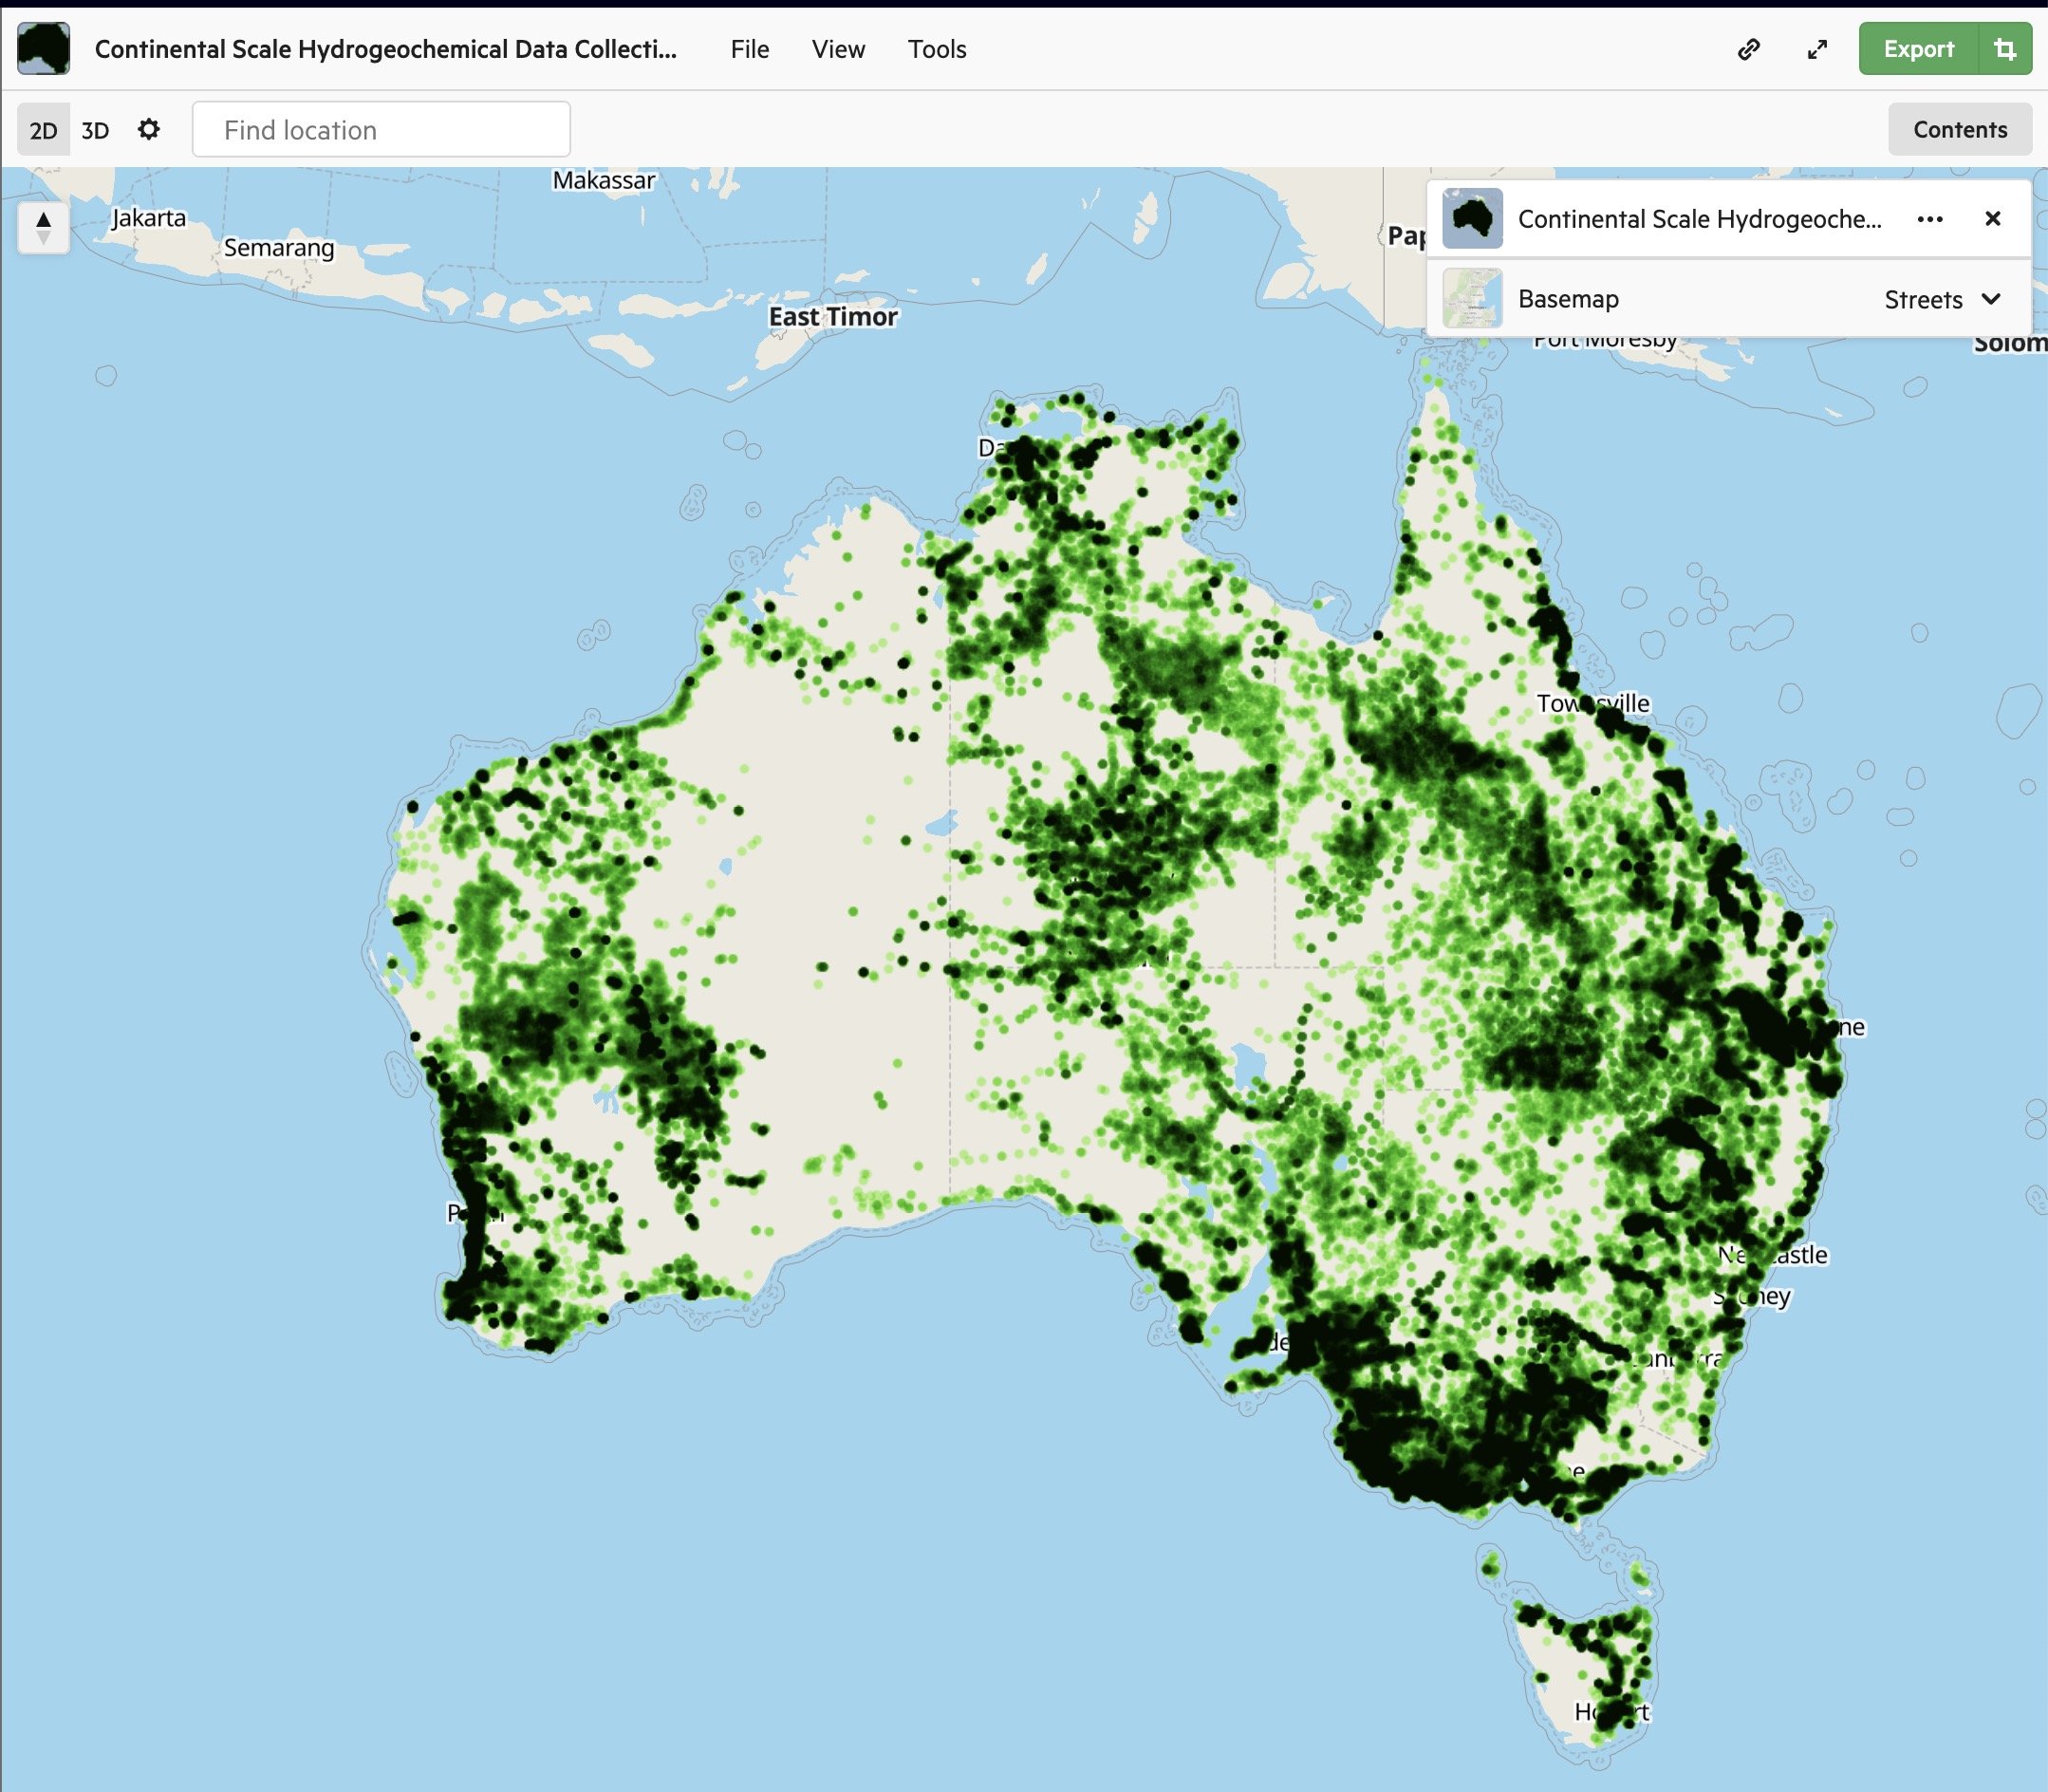Image resolution: width=2048 pixels, height=1792 pixels.
Task: Click the Continental Scale Hydrogeochemical title text
Action: tap(385, 49)
